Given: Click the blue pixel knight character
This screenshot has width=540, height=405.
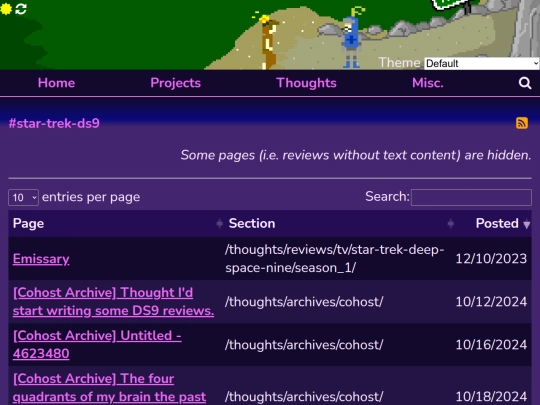Looking at the screenshot, I should (x=351, y=41).
